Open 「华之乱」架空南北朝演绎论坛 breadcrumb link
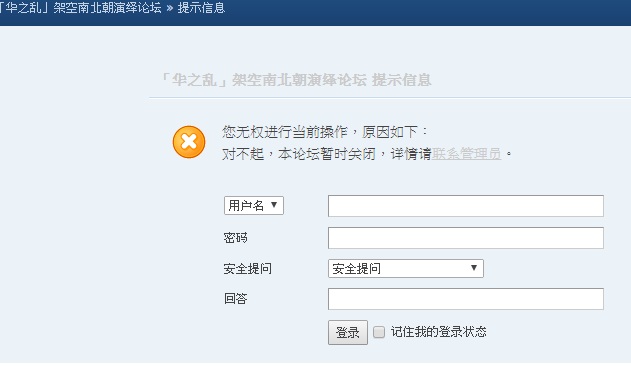The height and width of the screenshot is (384, 631). click(x=80, y=7)
